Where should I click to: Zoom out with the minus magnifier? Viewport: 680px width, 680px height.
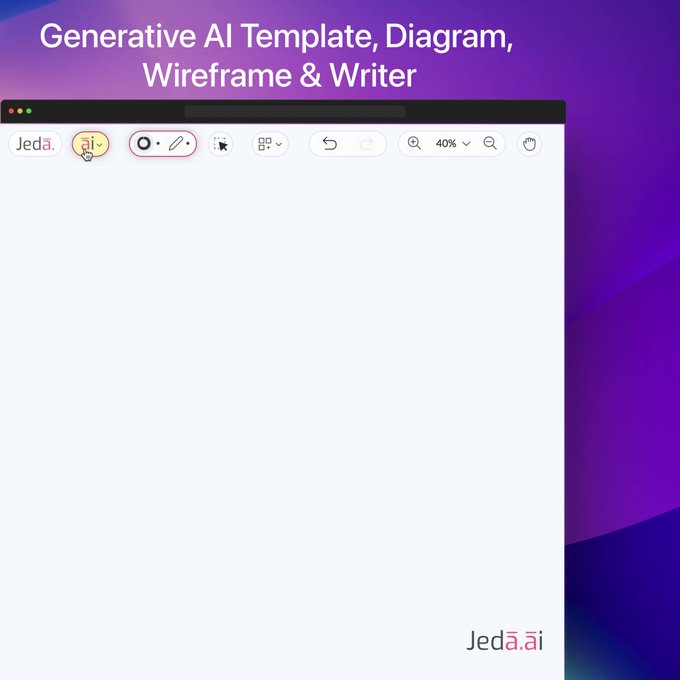click(490, 143)
